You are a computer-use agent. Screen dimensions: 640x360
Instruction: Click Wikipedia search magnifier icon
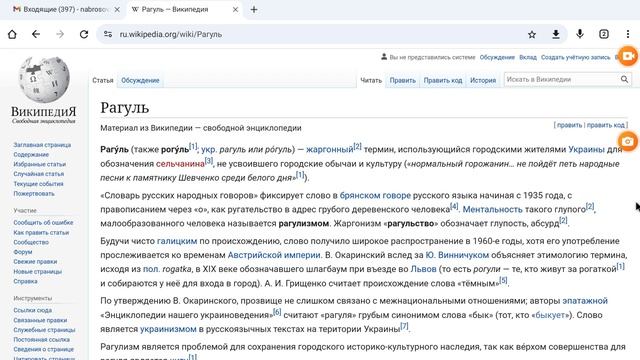coord(624,79)
